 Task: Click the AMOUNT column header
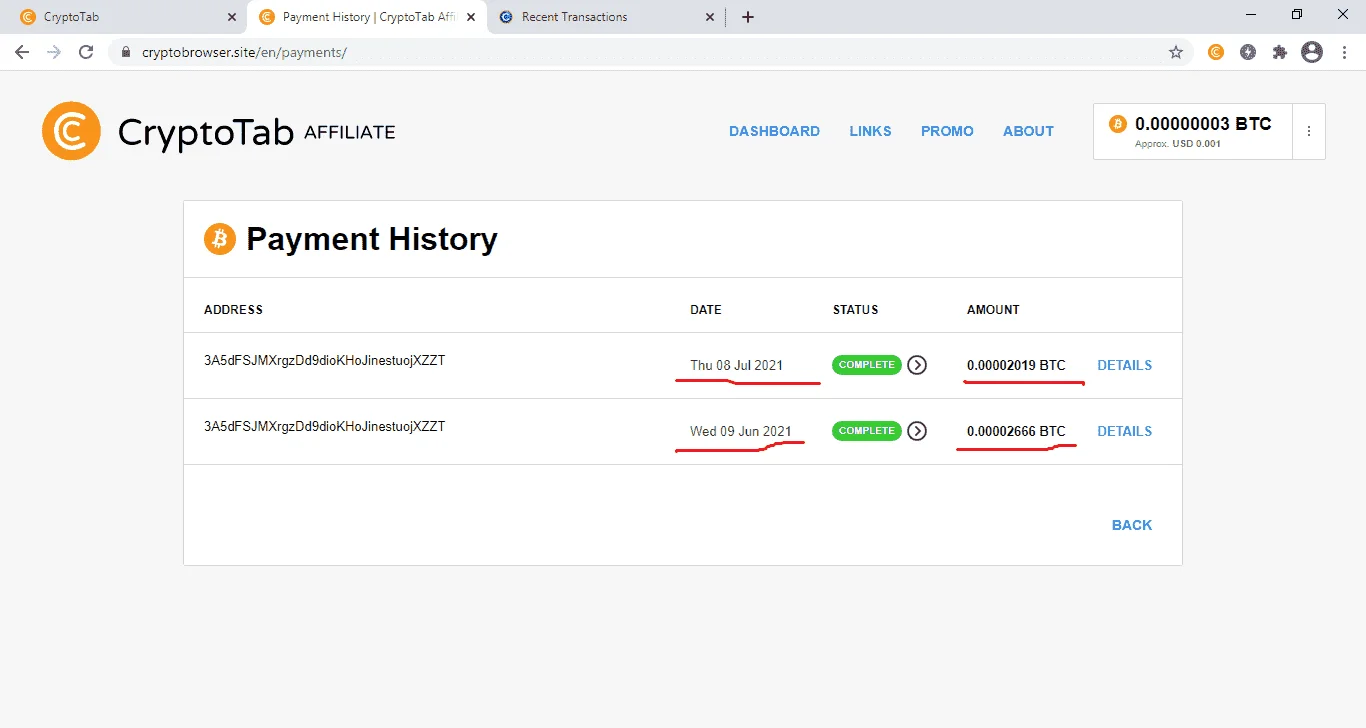pyautogui.click(x=993, y=310)
